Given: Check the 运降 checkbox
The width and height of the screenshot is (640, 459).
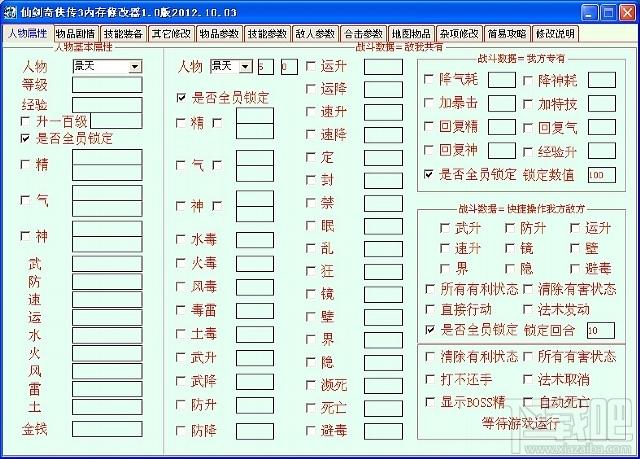Looking at the screenshot, I should 311,89.
